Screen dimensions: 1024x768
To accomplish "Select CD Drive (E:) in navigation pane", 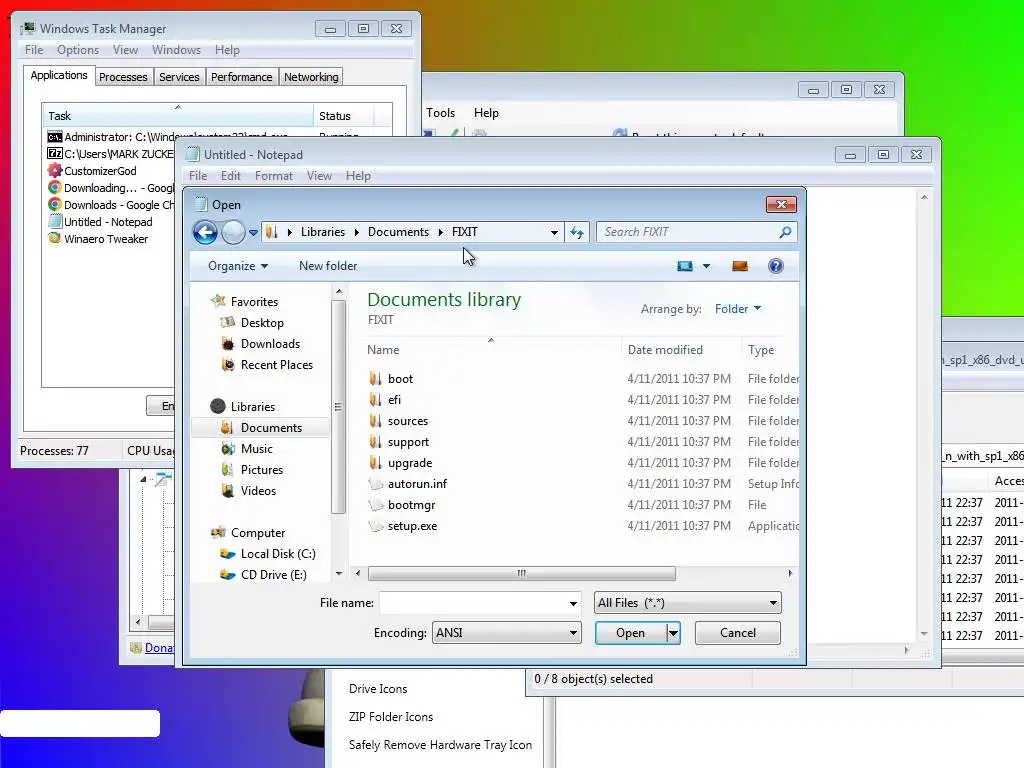I will (x=273, y=575).
